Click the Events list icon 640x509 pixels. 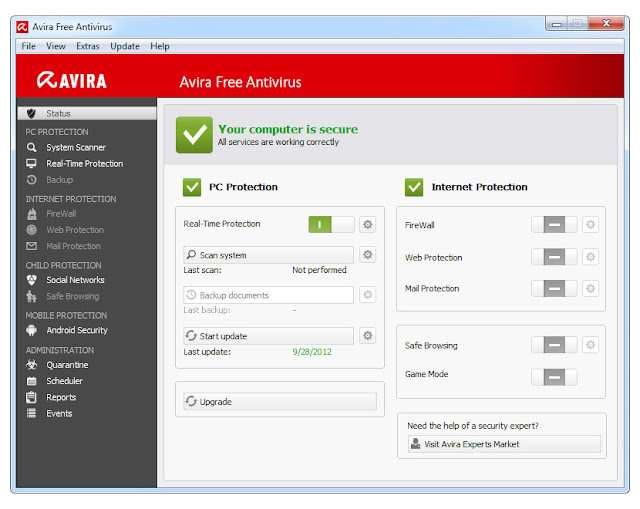[31, 413]
